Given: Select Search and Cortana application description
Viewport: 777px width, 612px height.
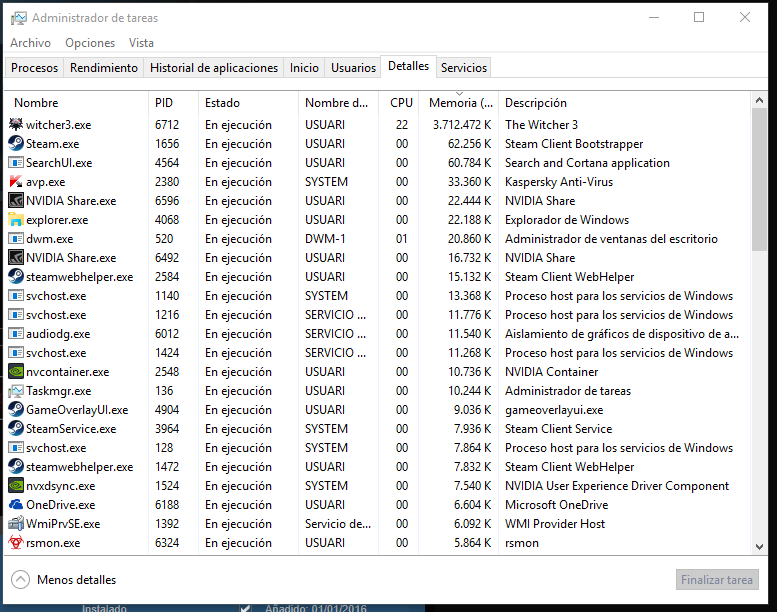Looking at the screenshot, I should click(x=587, y=163).
